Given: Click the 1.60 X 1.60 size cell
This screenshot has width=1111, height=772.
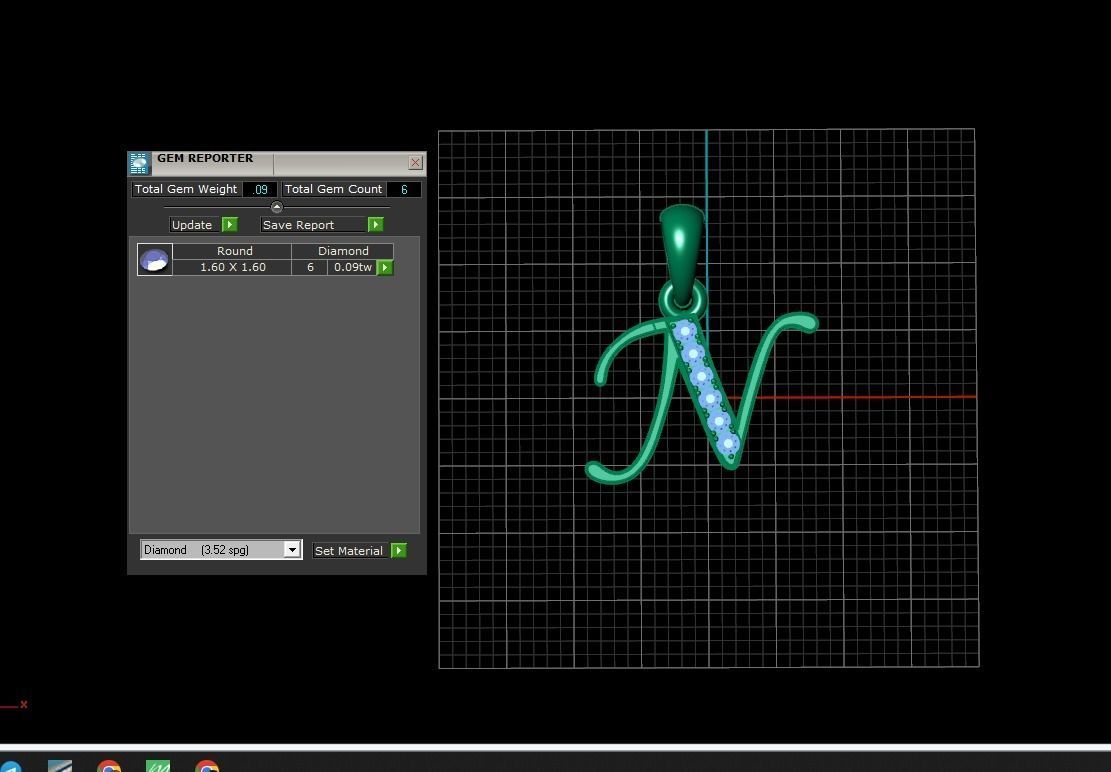Looking at the screenshot, I should 232,267.
